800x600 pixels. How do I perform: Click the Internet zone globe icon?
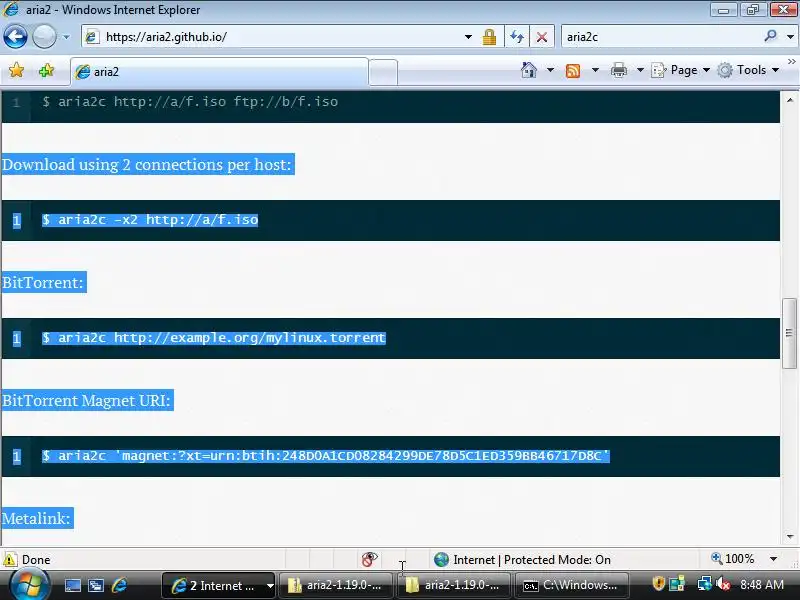[x=441, y=560]
